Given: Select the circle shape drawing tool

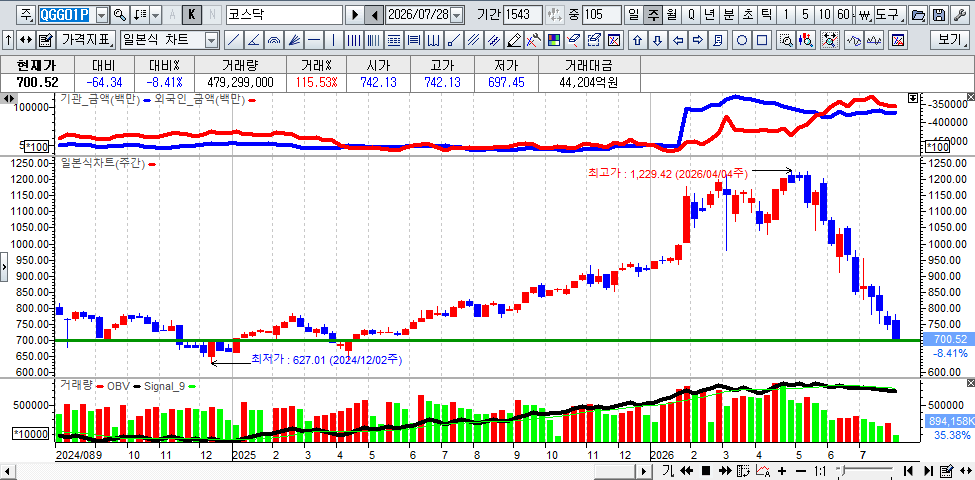Looking at the screenshot, I should tap(742, 40).
